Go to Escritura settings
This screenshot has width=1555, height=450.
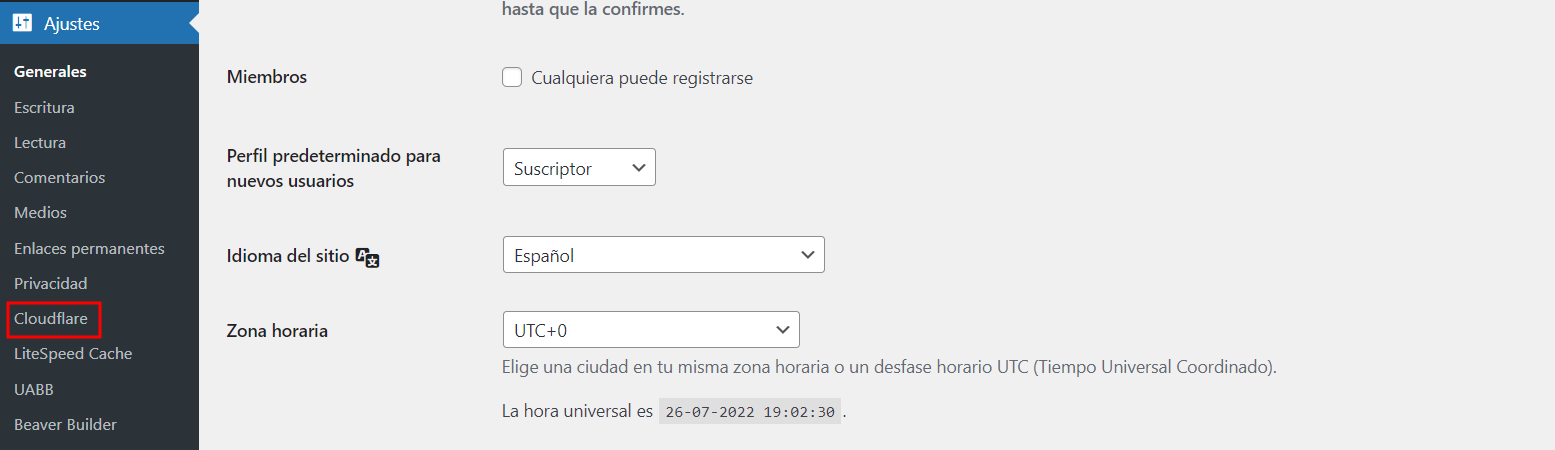tap(44, 107)
